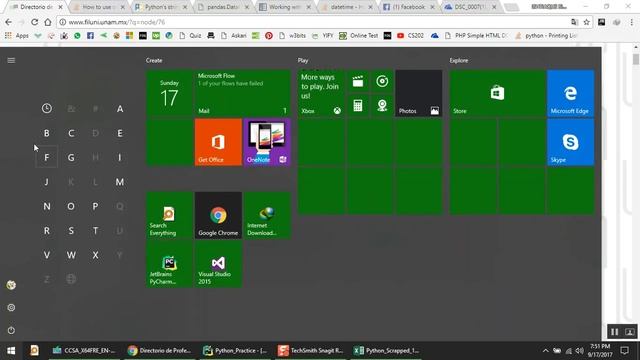Open the Search Everything tile
Image resolution: width=640 pixels, height=360 pixels.
pyautogui.click(x=169, y=216)
